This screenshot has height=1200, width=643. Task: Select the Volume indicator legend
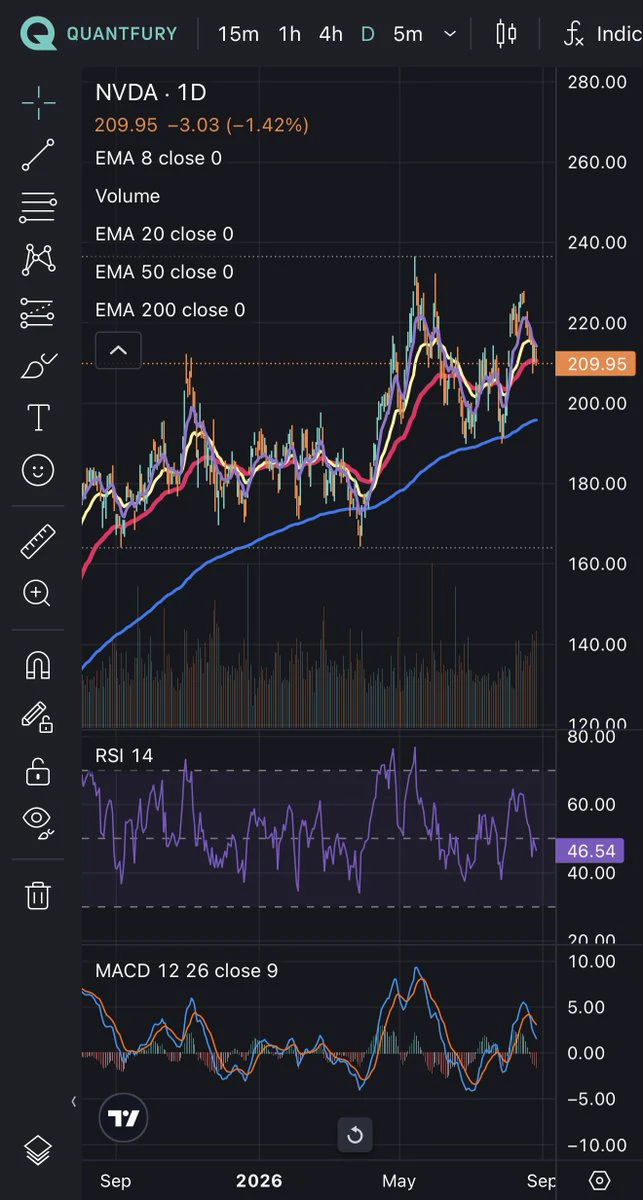tap(127, 196)
